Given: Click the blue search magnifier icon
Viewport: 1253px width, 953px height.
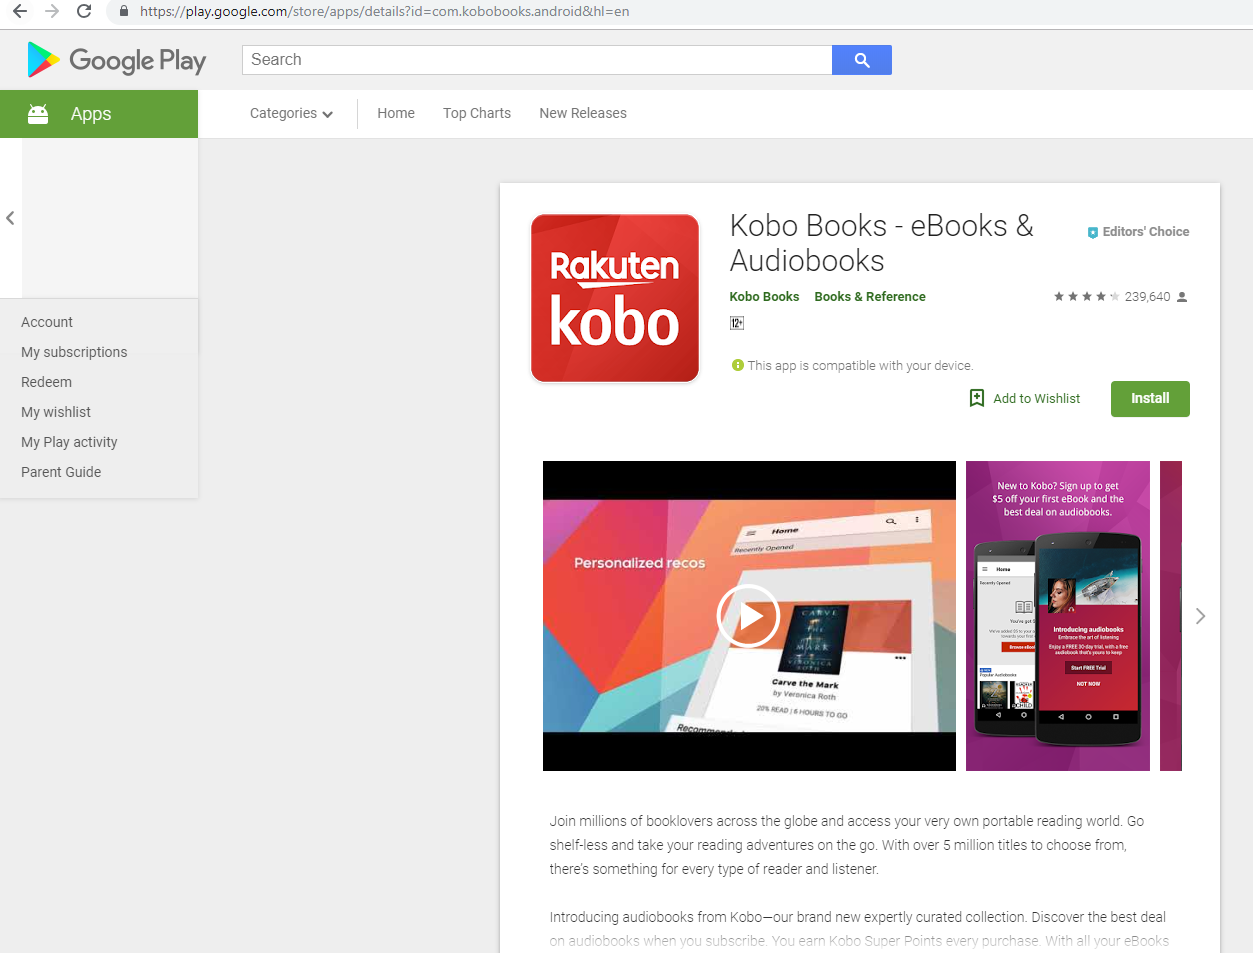Looking at the screenshot, I should 861,60.
